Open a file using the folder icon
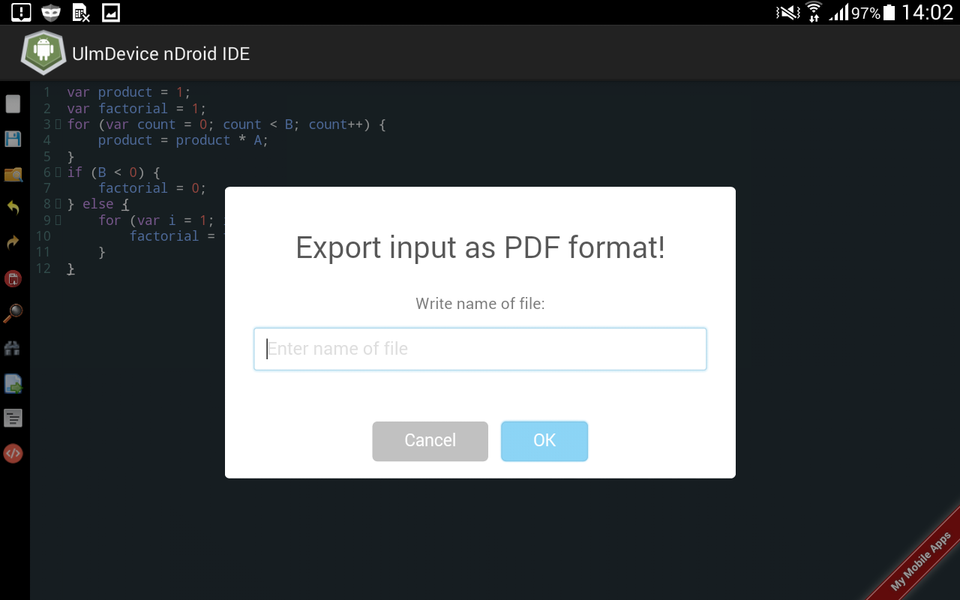 [13, 174]
